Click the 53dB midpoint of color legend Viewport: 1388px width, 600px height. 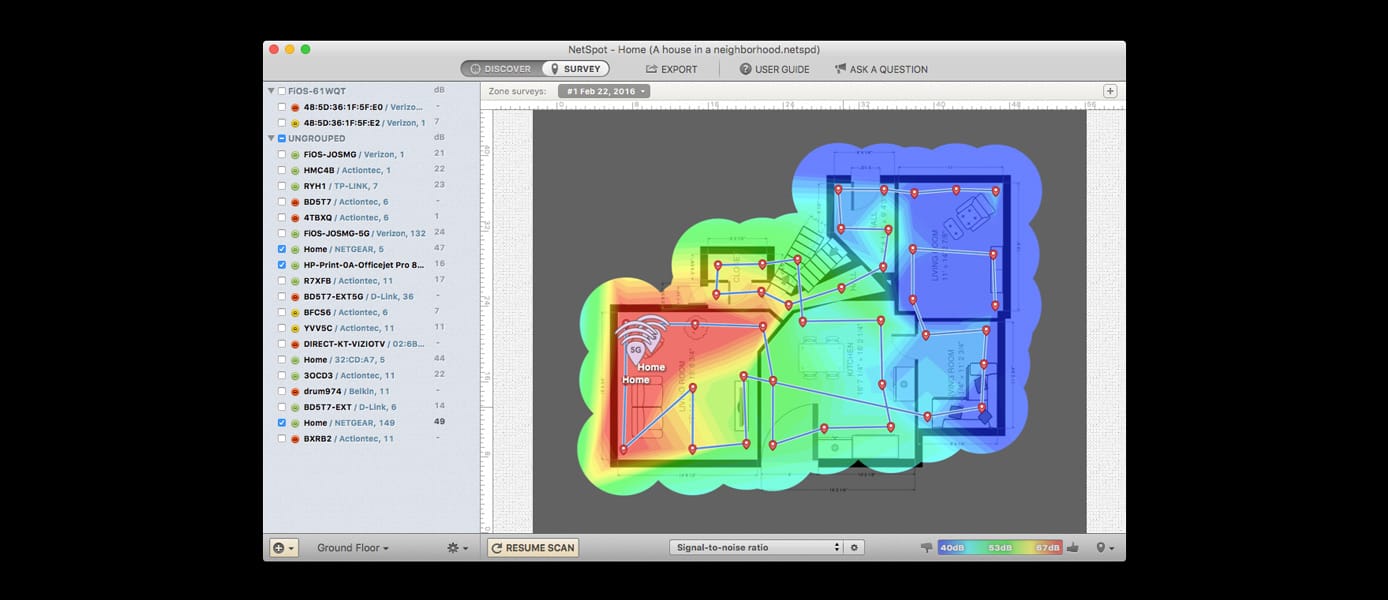[x=1000, y=548]
